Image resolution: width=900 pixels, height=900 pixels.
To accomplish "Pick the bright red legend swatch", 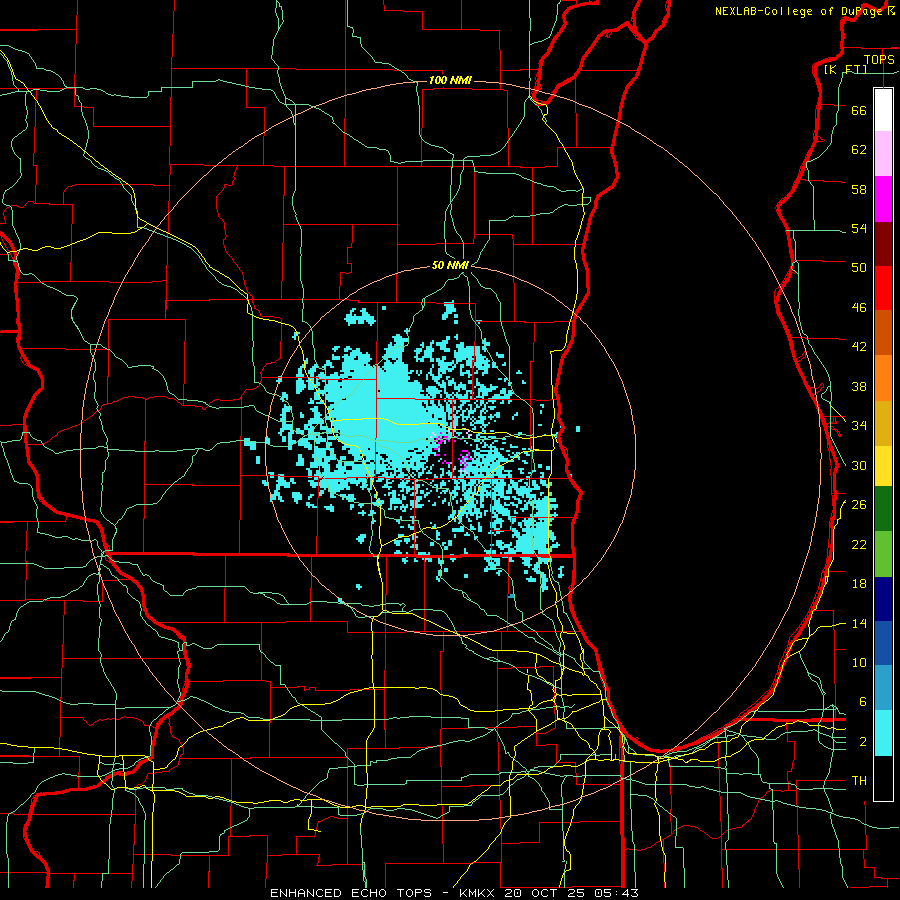I will pyautogui.click(x=883, y=288).
